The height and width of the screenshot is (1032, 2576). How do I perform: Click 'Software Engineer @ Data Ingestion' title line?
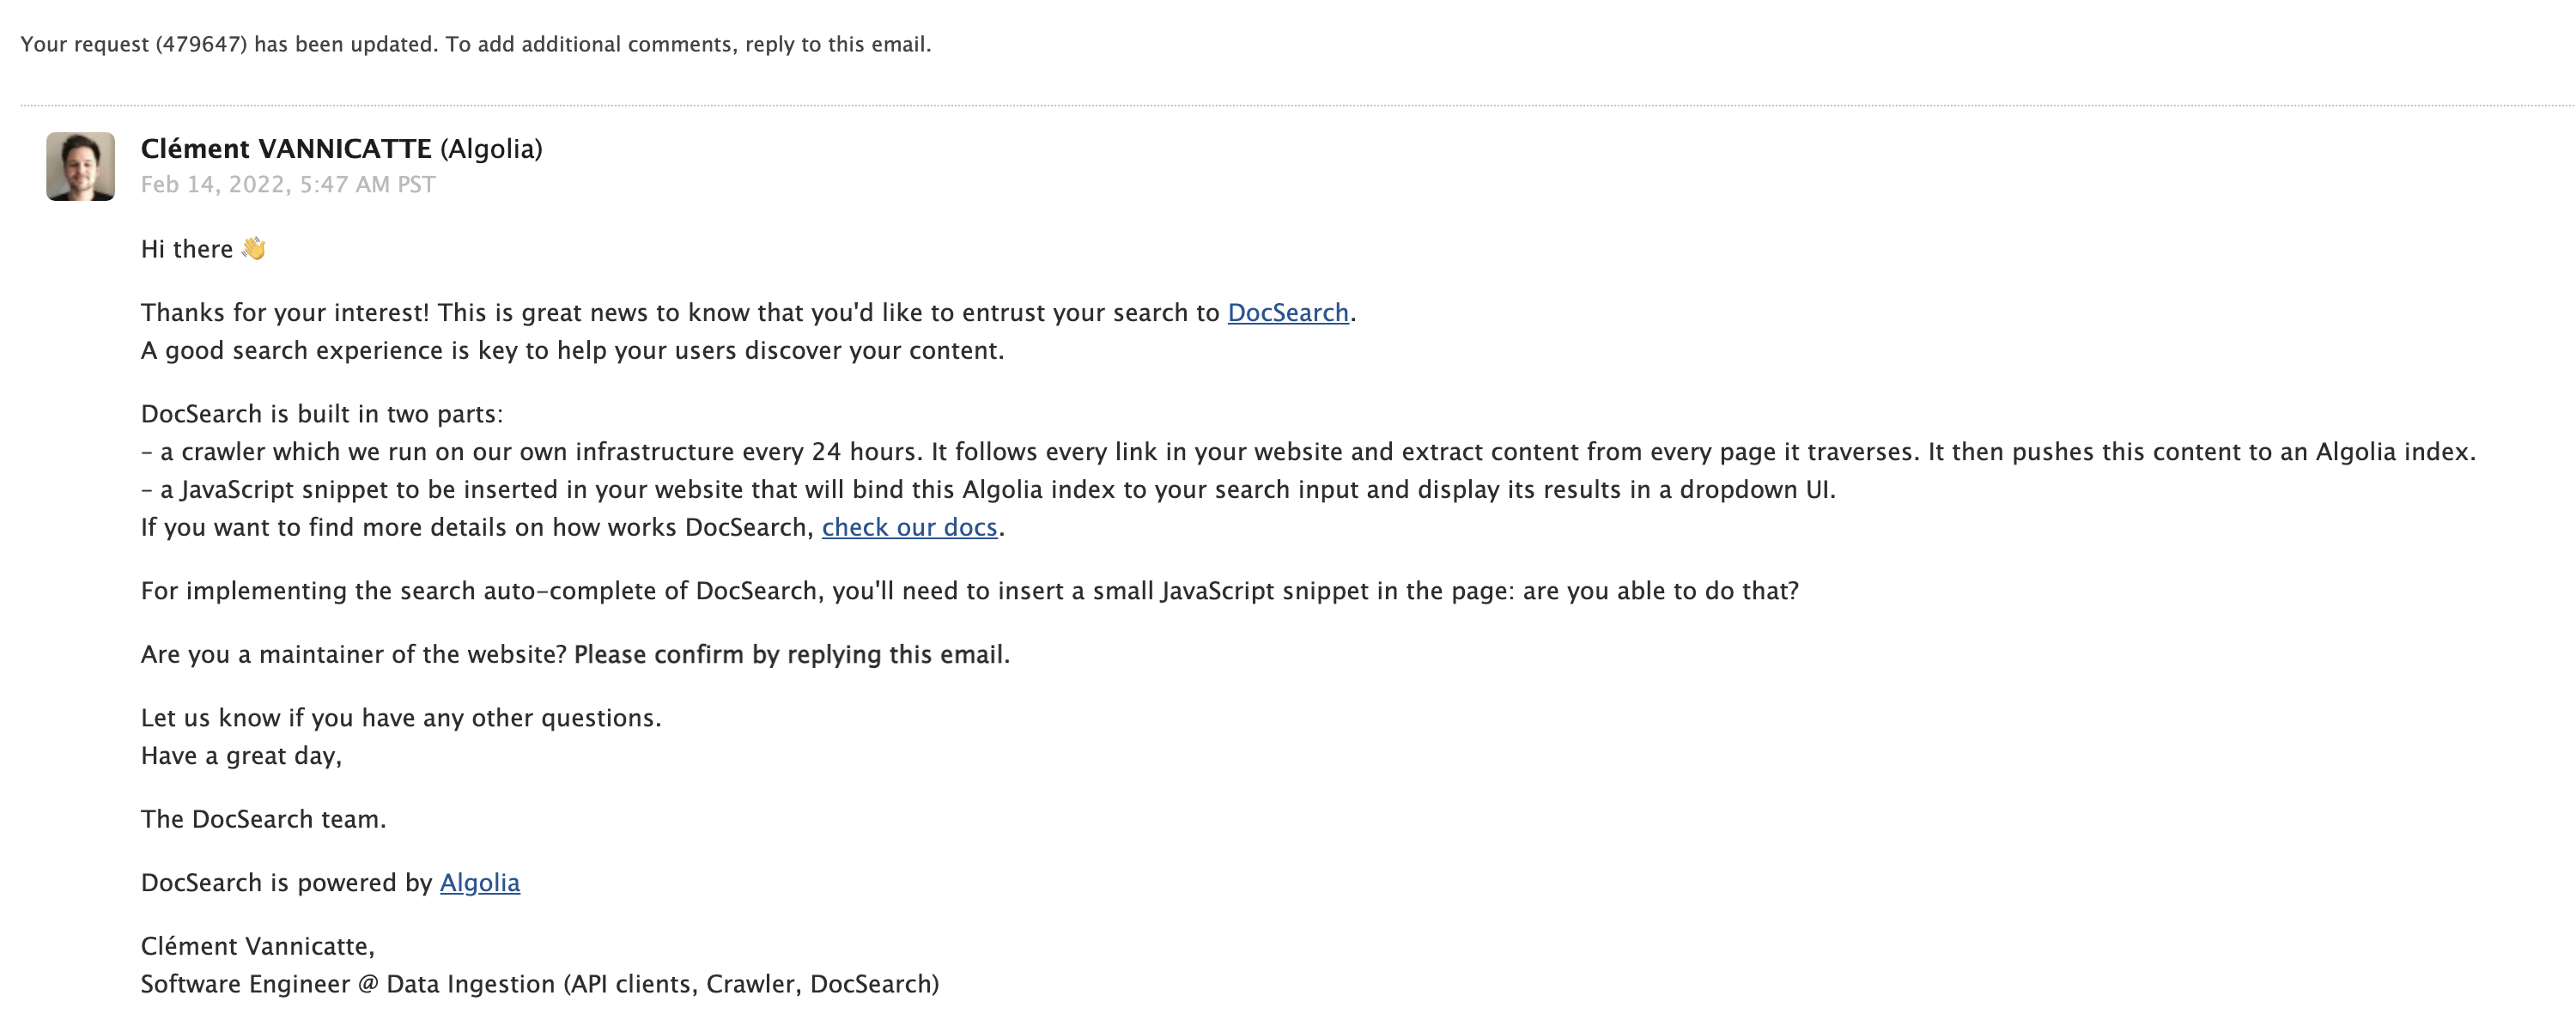click(540, 985)
